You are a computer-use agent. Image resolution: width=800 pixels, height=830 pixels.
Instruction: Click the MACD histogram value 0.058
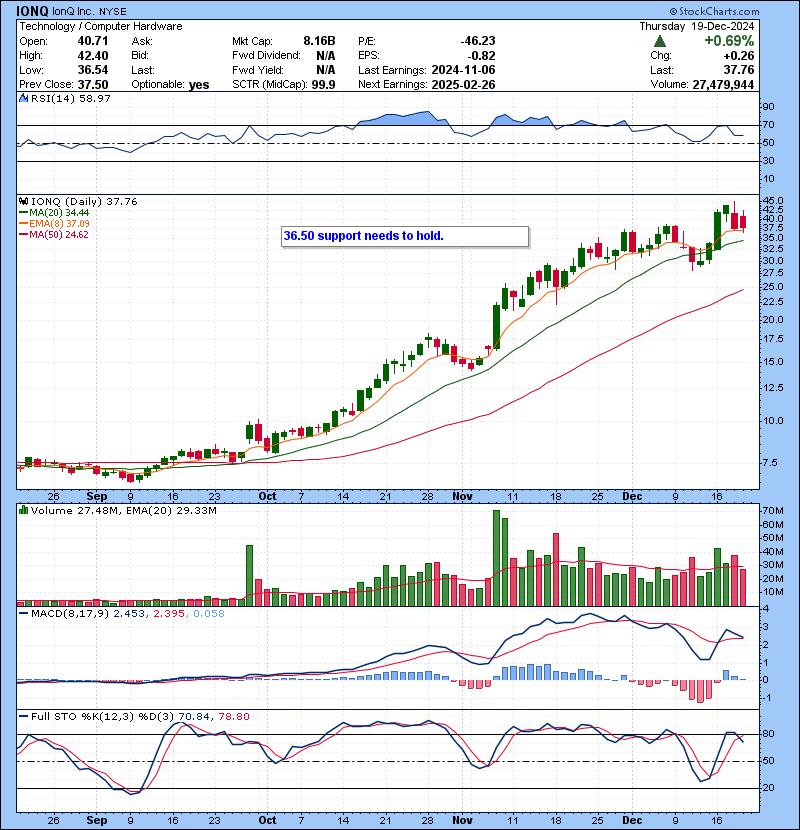click(209, 614)
